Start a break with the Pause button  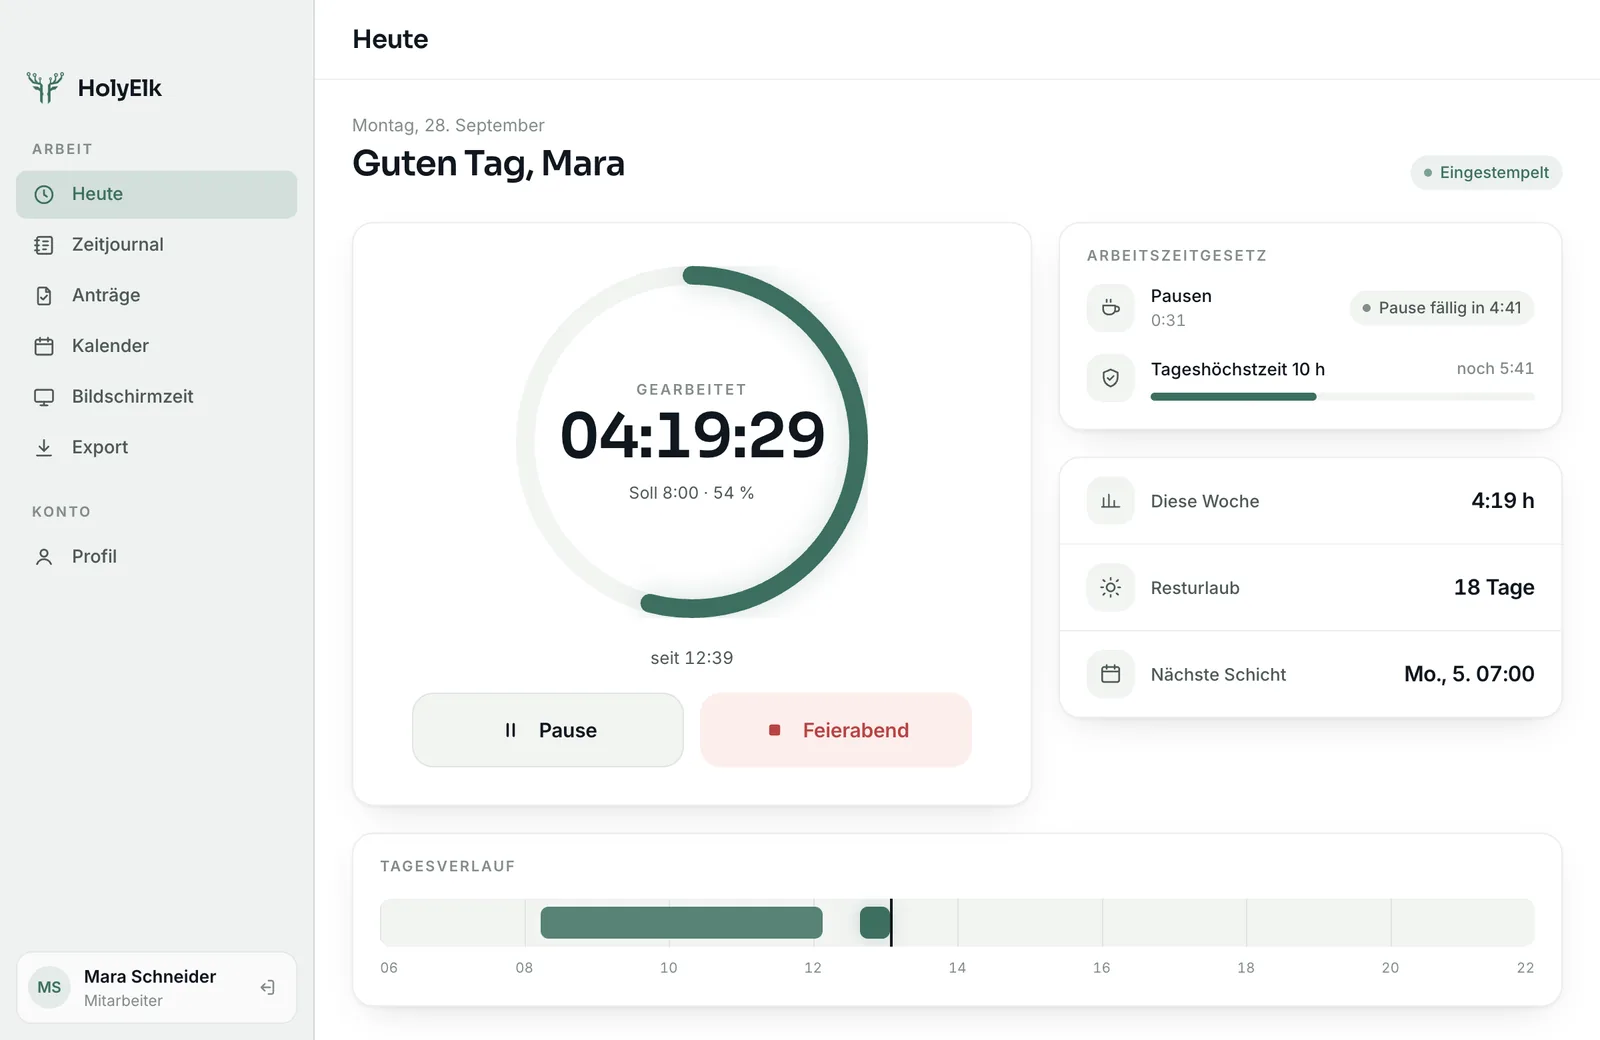tap(548, 730)
